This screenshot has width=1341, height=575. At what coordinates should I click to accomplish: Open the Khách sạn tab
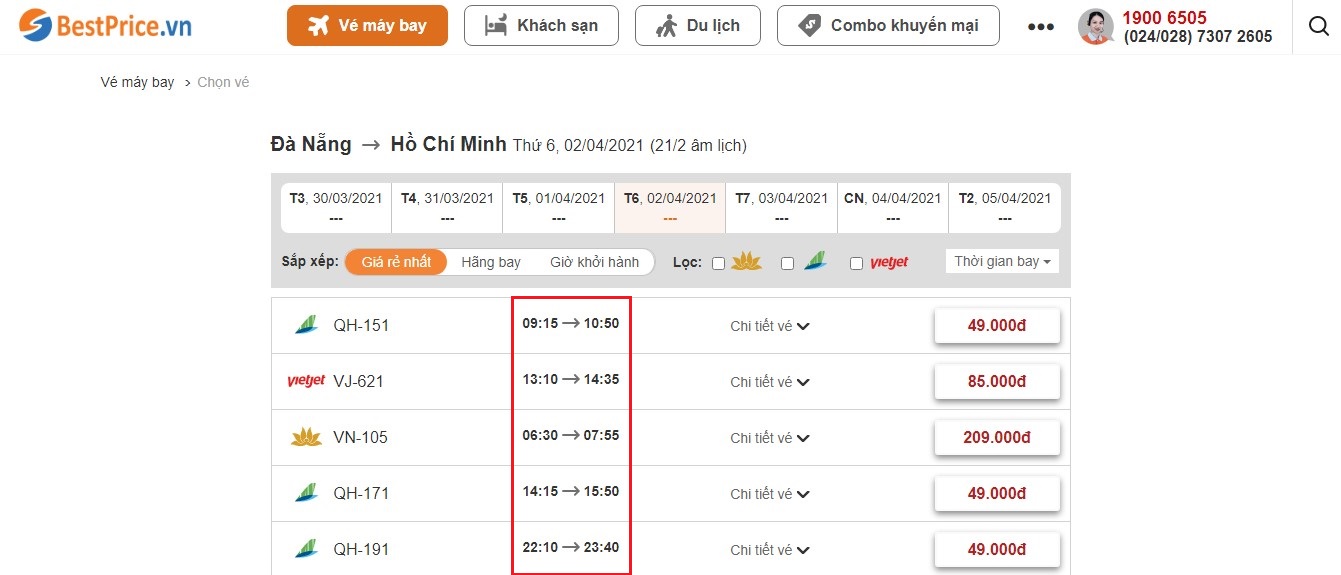click(541, 26)
